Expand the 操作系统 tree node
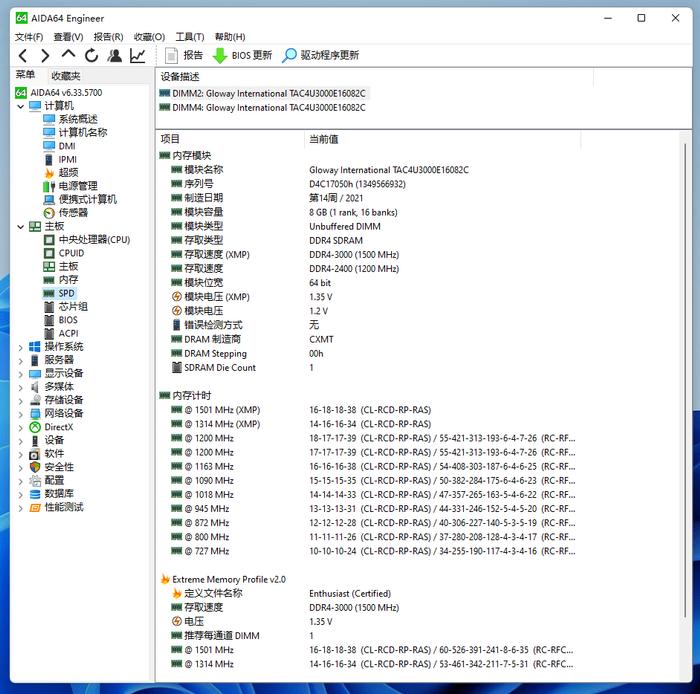This screenshot has height=694, width=700. coord(20,347)
